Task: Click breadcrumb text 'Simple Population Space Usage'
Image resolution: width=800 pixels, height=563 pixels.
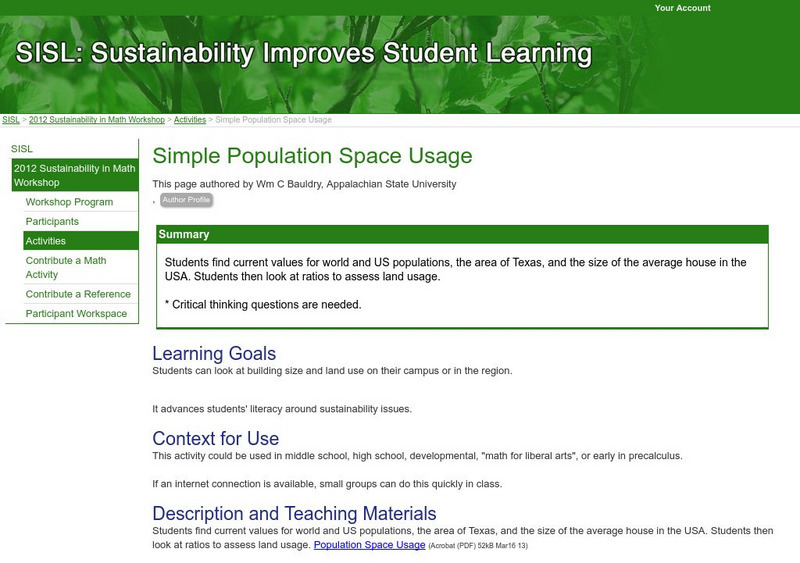Action: 273,119
